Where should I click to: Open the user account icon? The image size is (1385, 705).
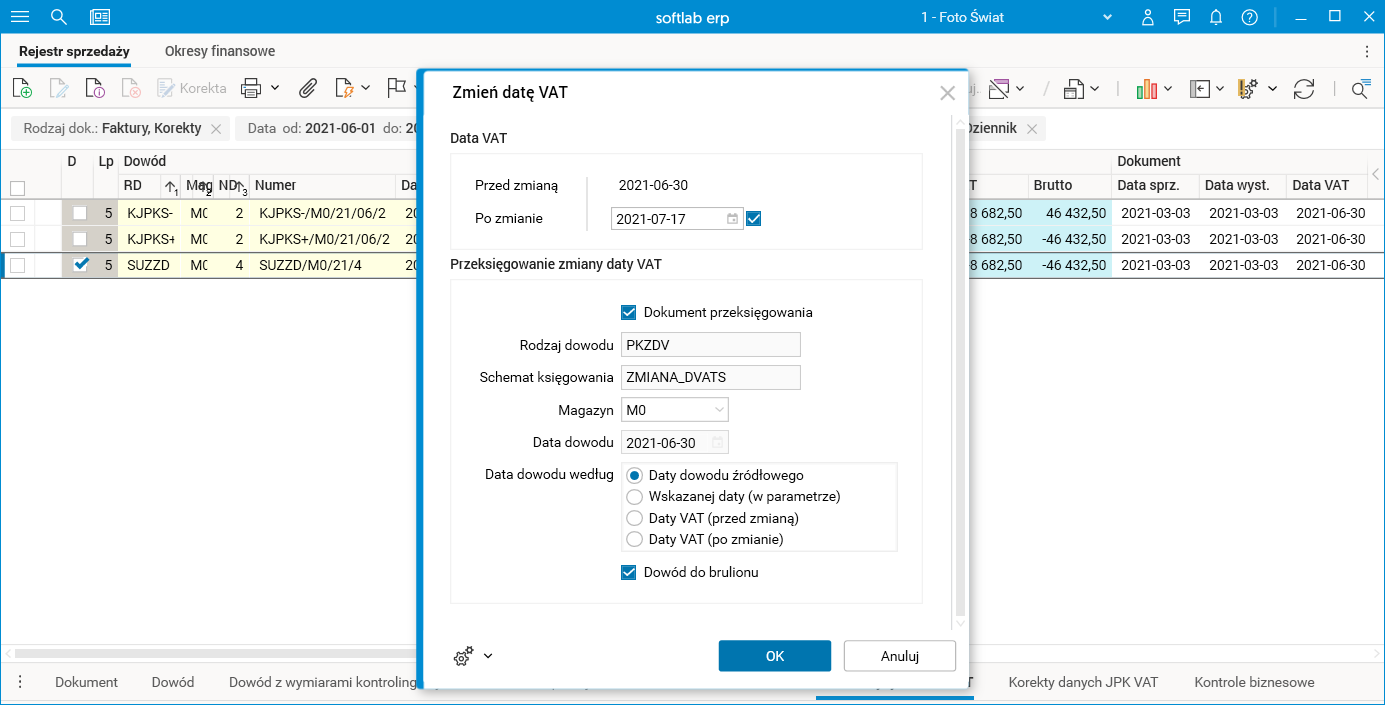(x=1148, y=17)
